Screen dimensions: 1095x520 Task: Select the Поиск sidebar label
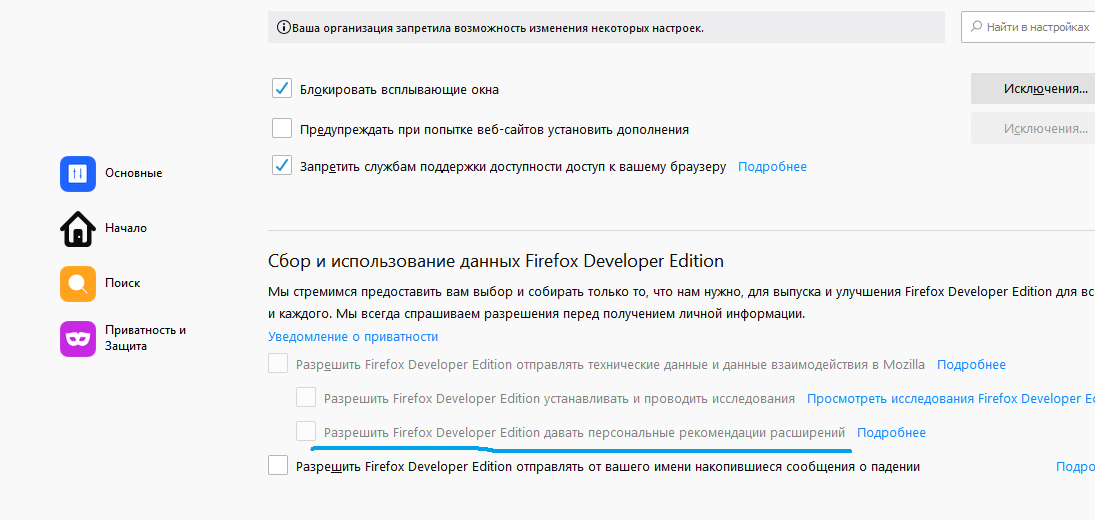pos(122,283)
